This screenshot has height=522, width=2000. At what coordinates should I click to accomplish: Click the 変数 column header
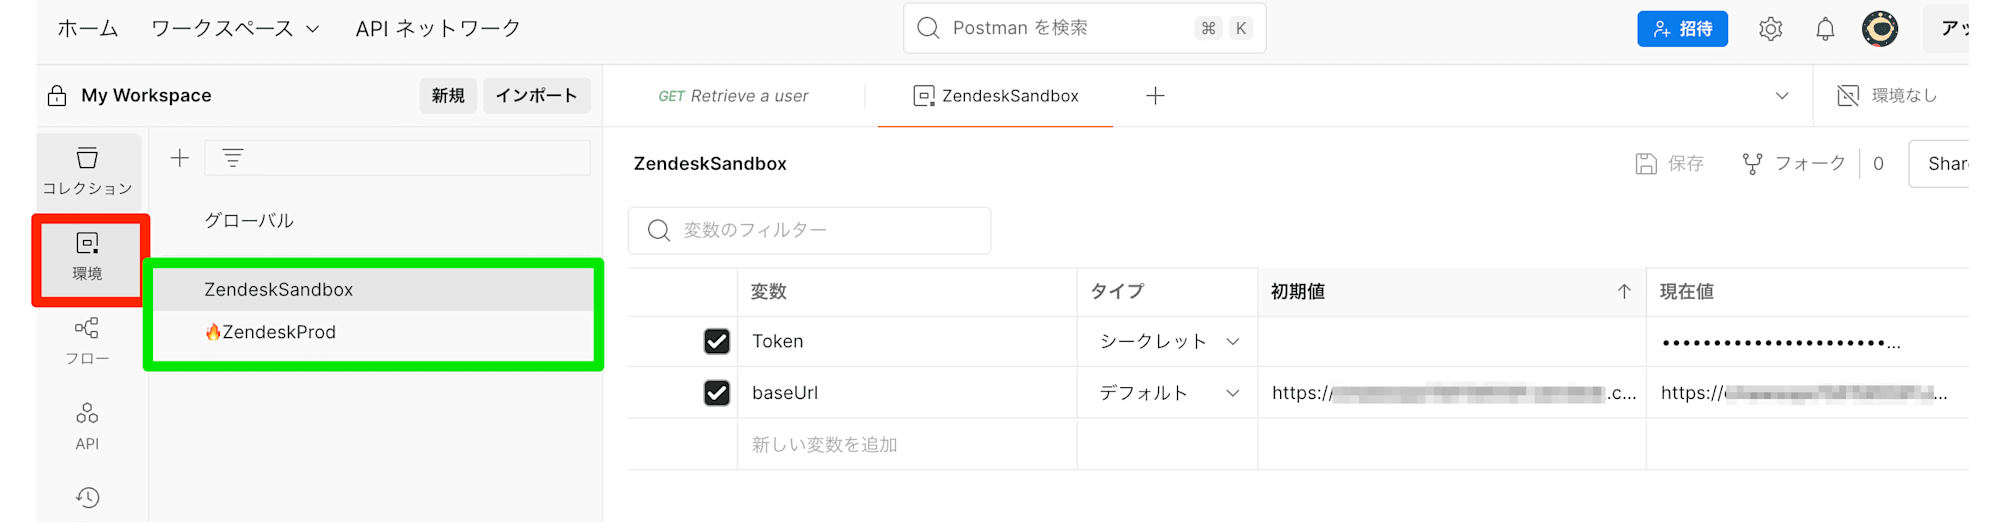click(x=907, y=292)
